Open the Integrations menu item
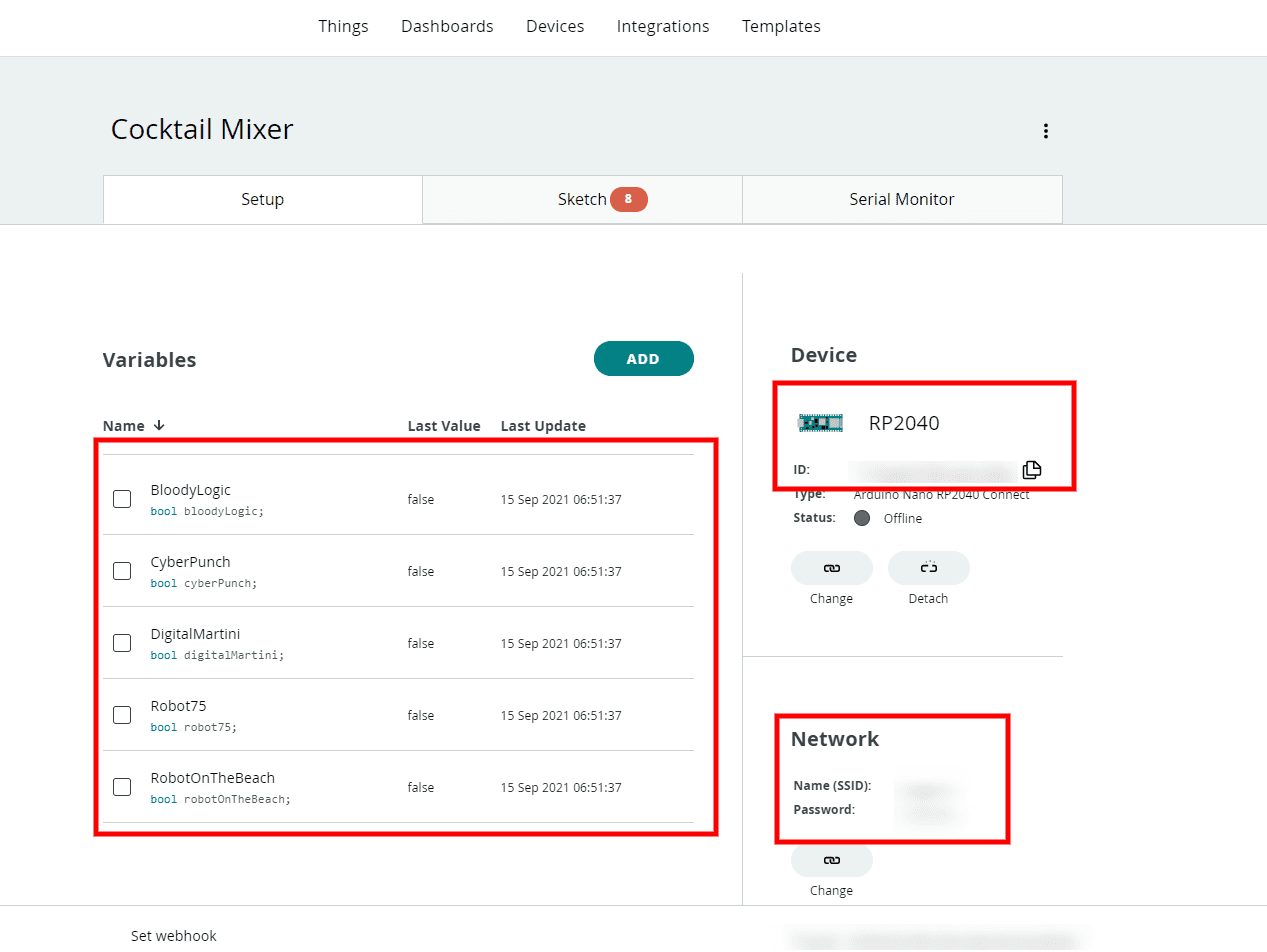Viewport: 1267px width, 952px height. (662, 27)
